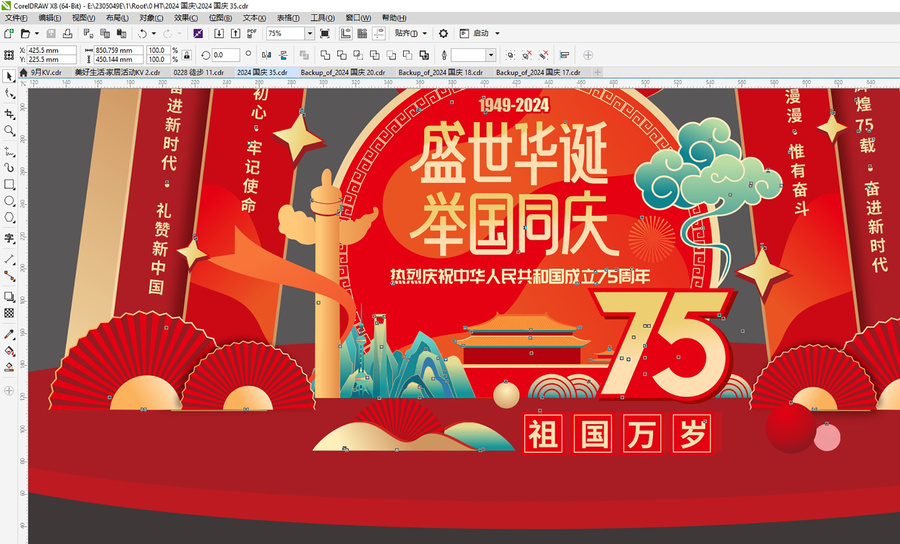900x544 pixels.
Task: Select the Freehand drawing tool
Action: click(9, 151)
